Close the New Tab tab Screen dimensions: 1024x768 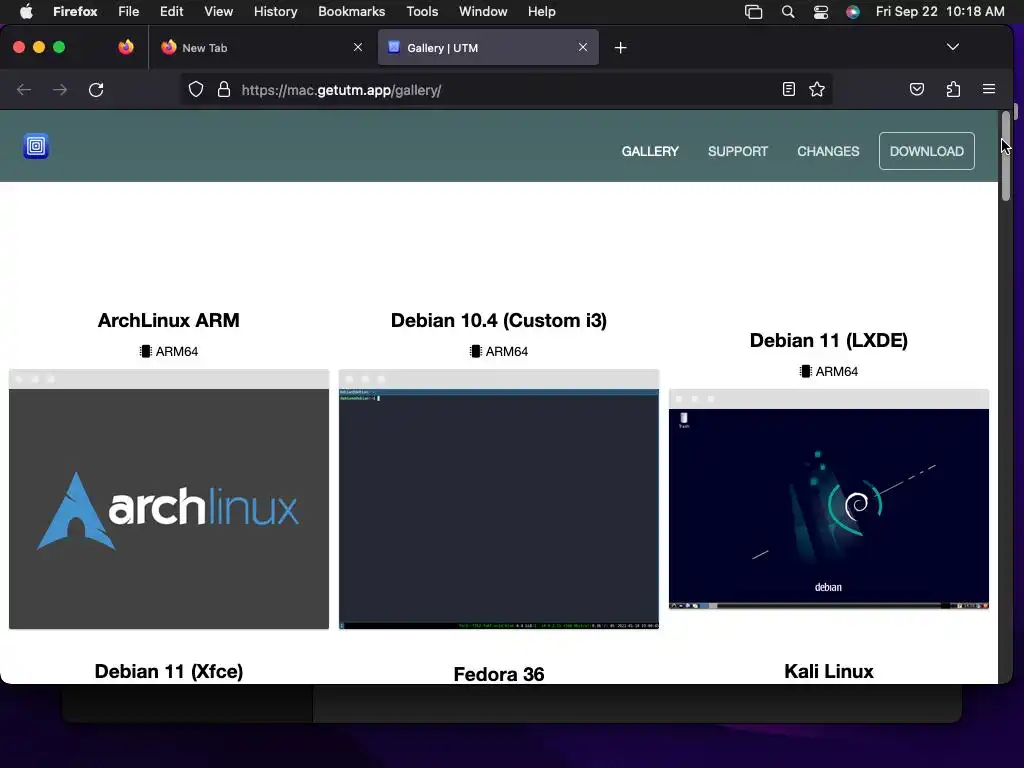click(358, 47)
